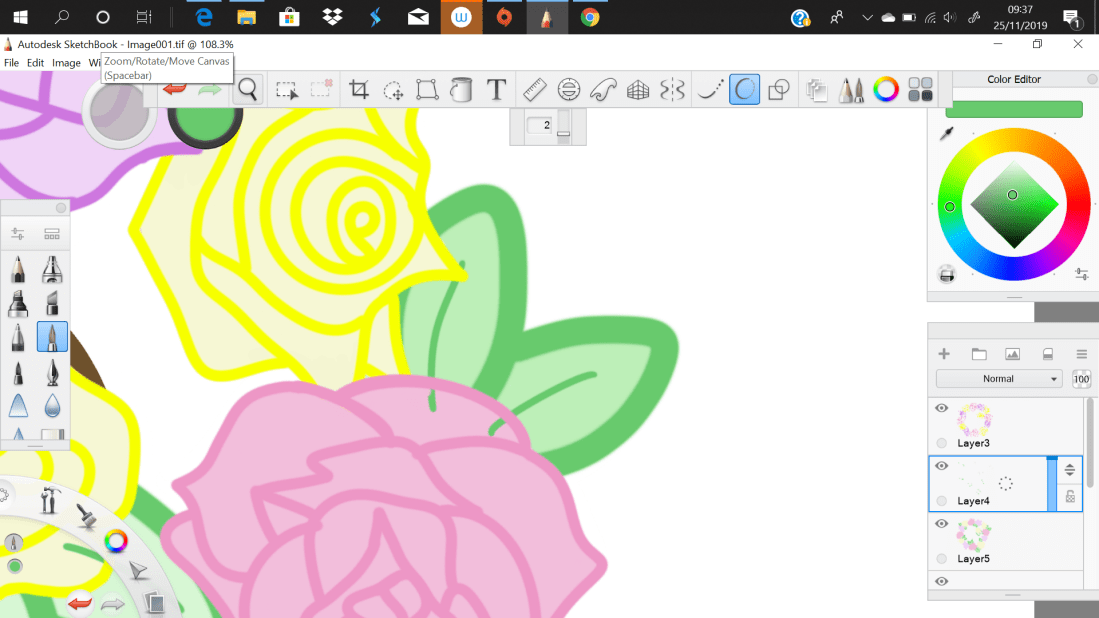Open the layer panel hamburger menu
Viewport: 1099px width, 618px height.
pos(1081,354)
